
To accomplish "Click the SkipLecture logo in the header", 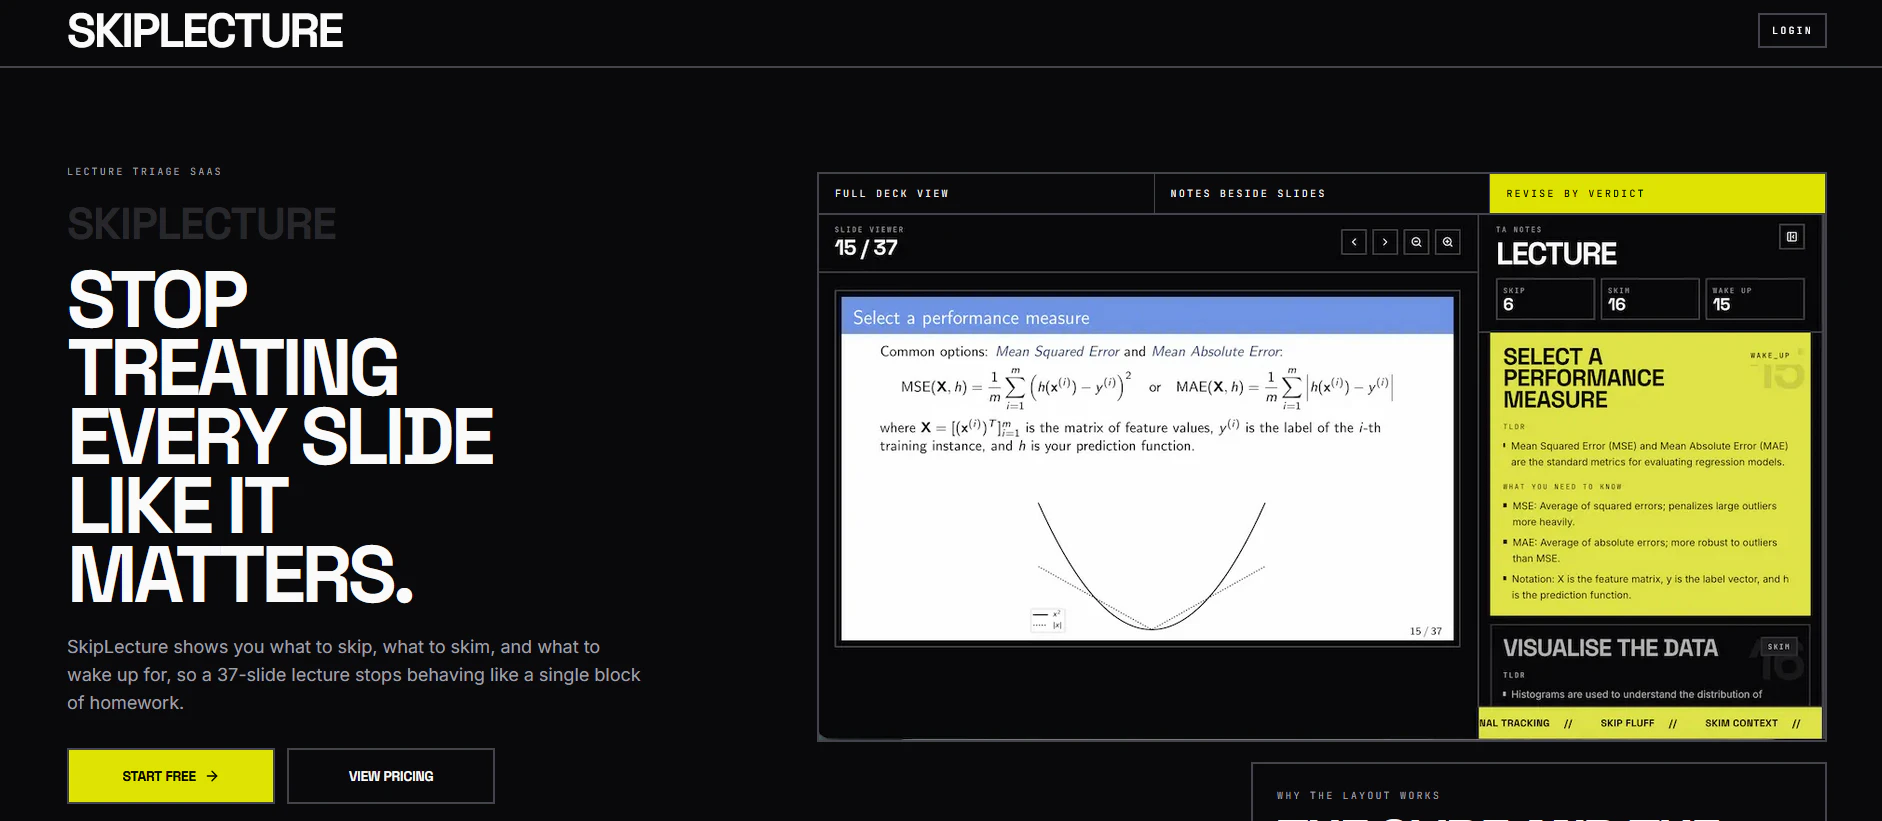I will 205,31.
